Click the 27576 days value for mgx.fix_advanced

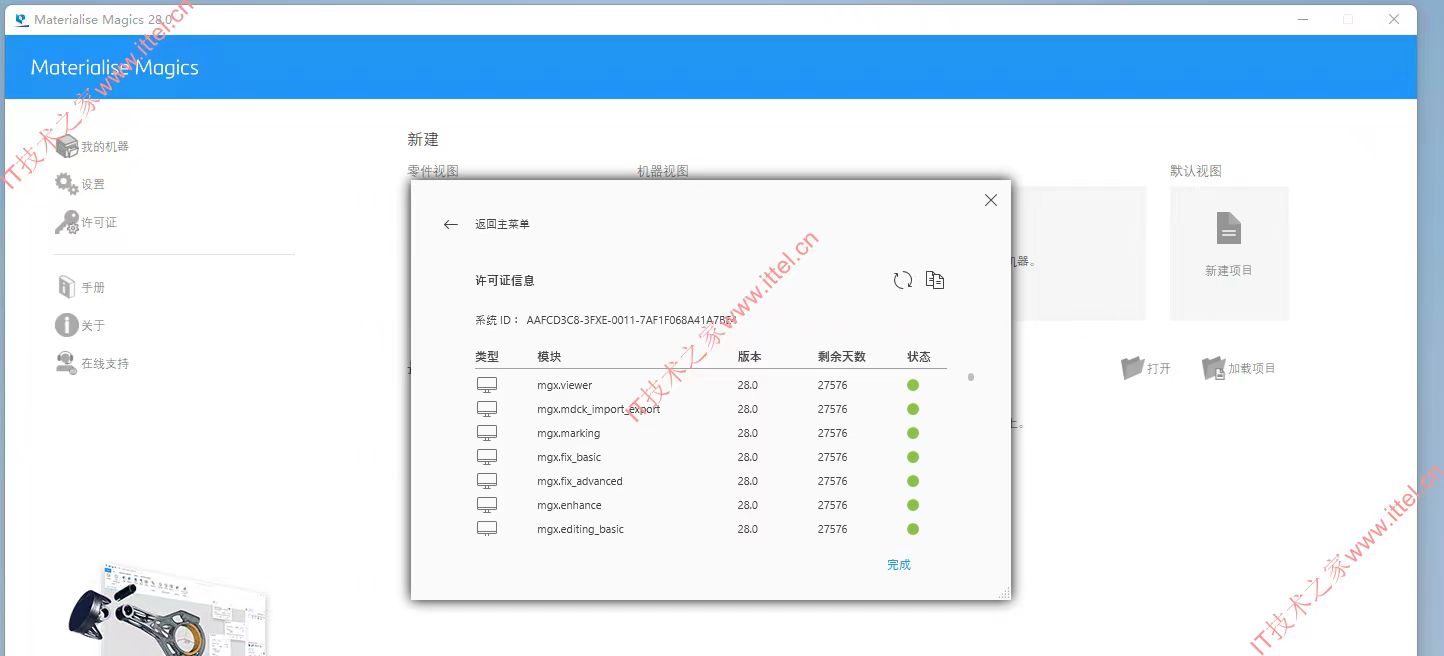[x=832, y=481]
